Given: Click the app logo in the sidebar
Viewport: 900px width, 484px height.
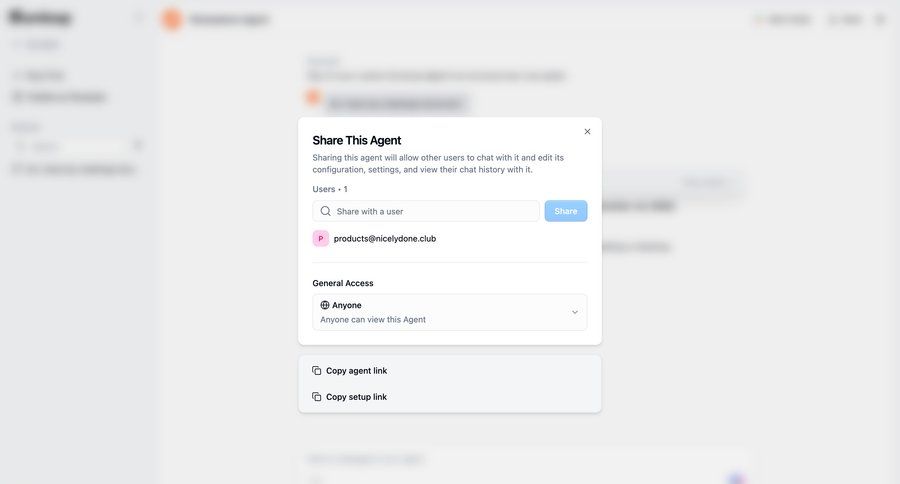Looking at the screenshot, I should pyautogui.click(x=40, y=17).
